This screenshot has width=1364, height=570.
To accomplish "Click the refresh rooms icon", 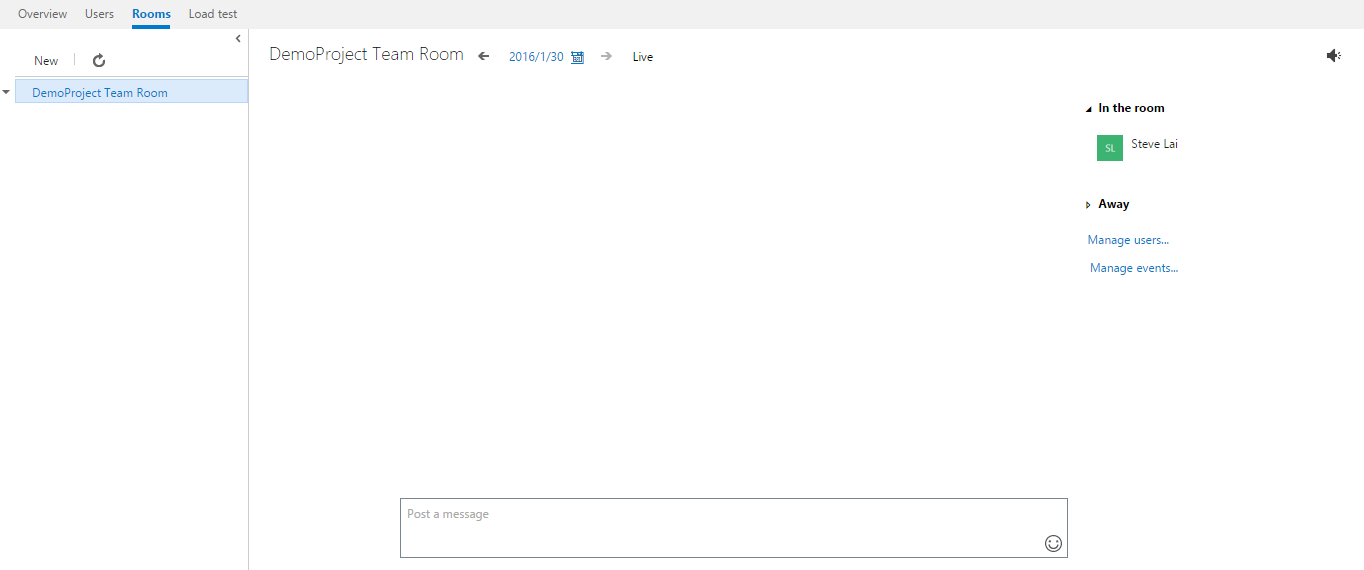I will click(99, 61).
